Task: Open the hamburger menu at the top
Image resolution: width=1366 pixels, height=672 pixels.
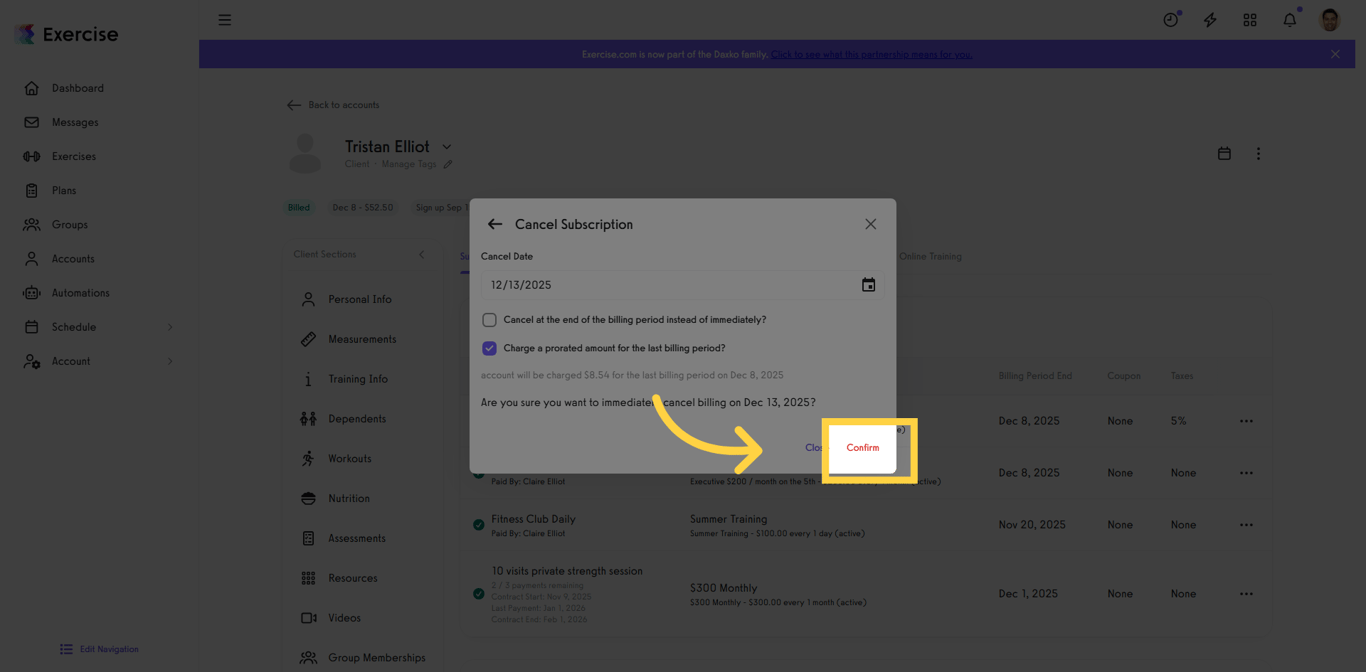Action: (x=225, y=20)
